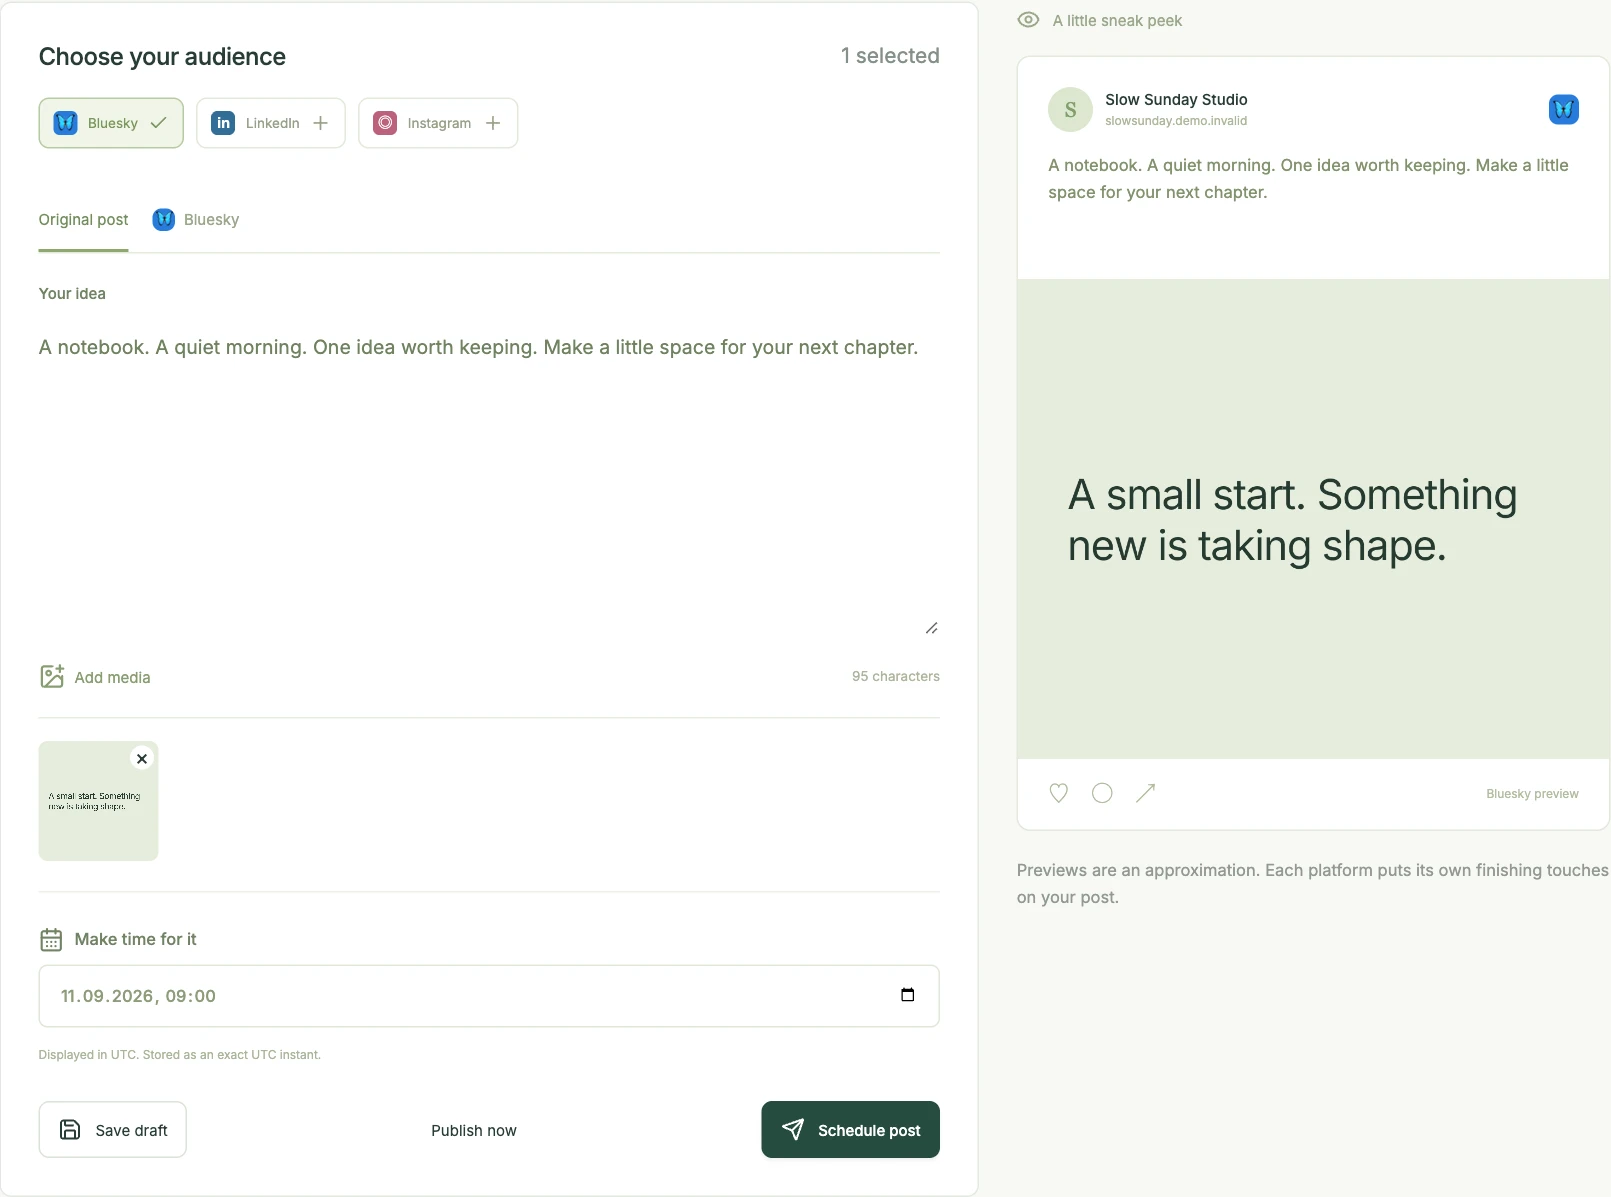Grab the text area resize handle
The height and width of the screenshot is (1197, 1611).
click(x=932, y=628)
